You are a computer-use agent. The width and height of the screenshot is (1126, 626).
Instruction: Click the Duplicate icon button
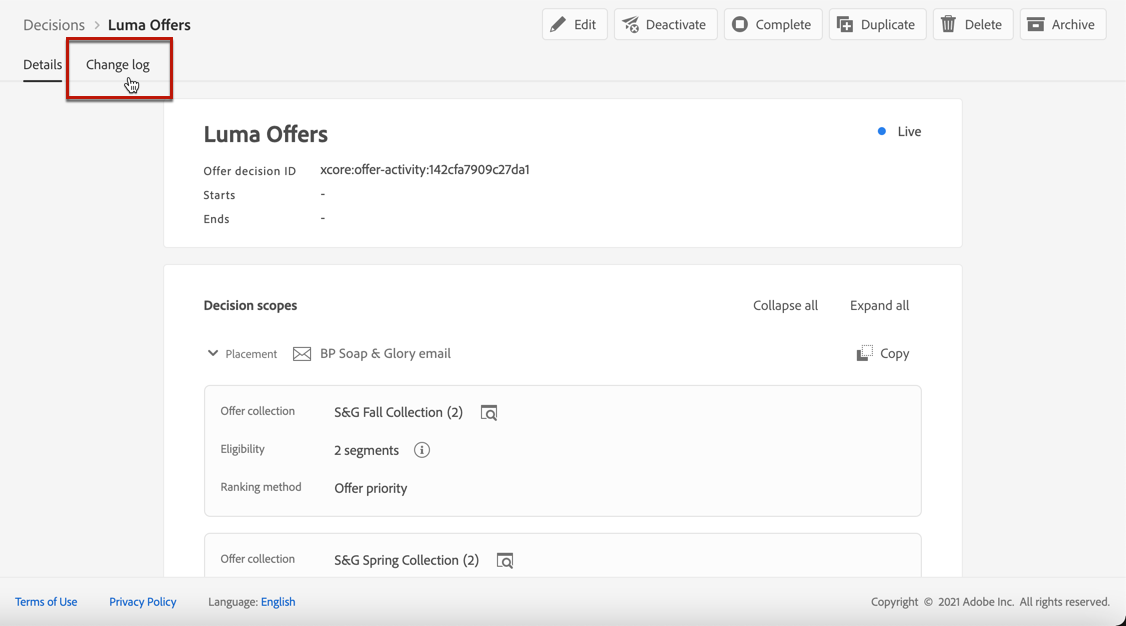(x=845, y=25)
